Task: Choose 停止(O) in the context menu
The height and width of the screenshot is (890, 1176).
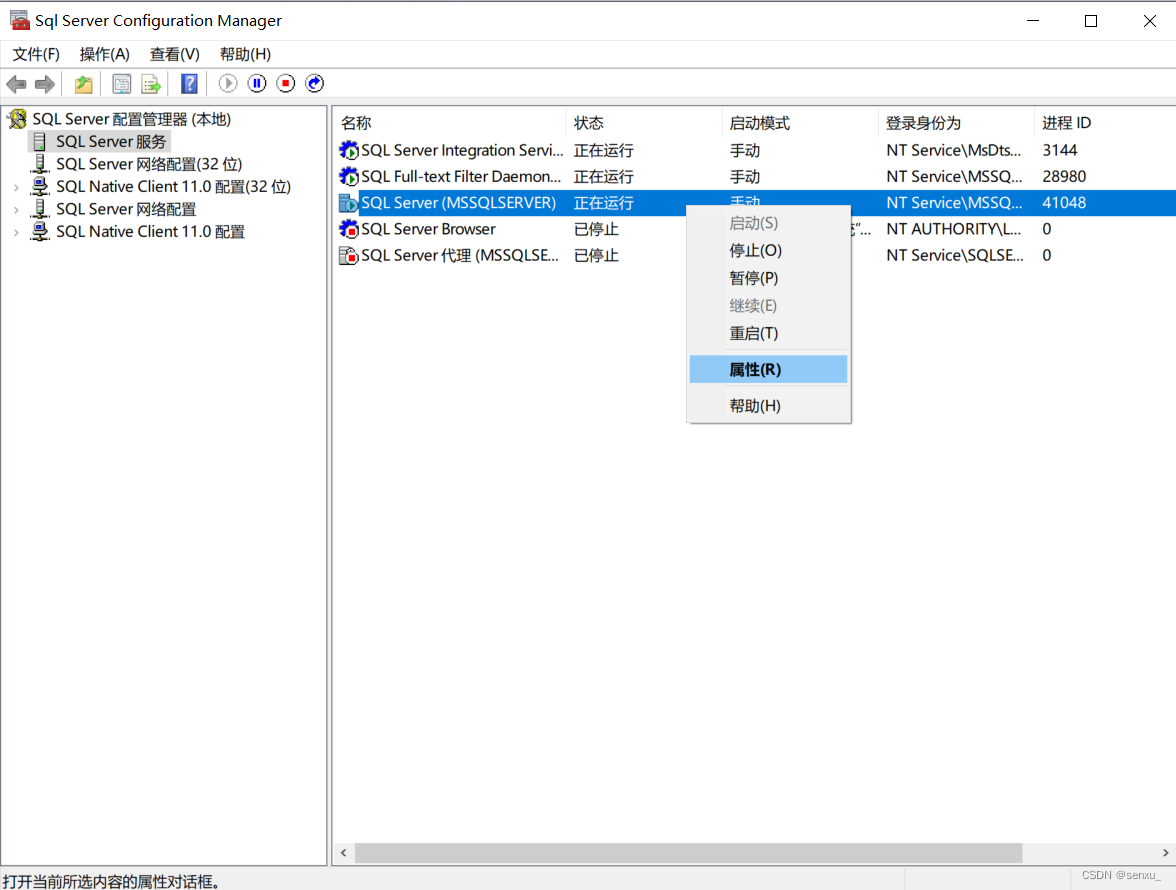Action: click(x=769, y=250)
